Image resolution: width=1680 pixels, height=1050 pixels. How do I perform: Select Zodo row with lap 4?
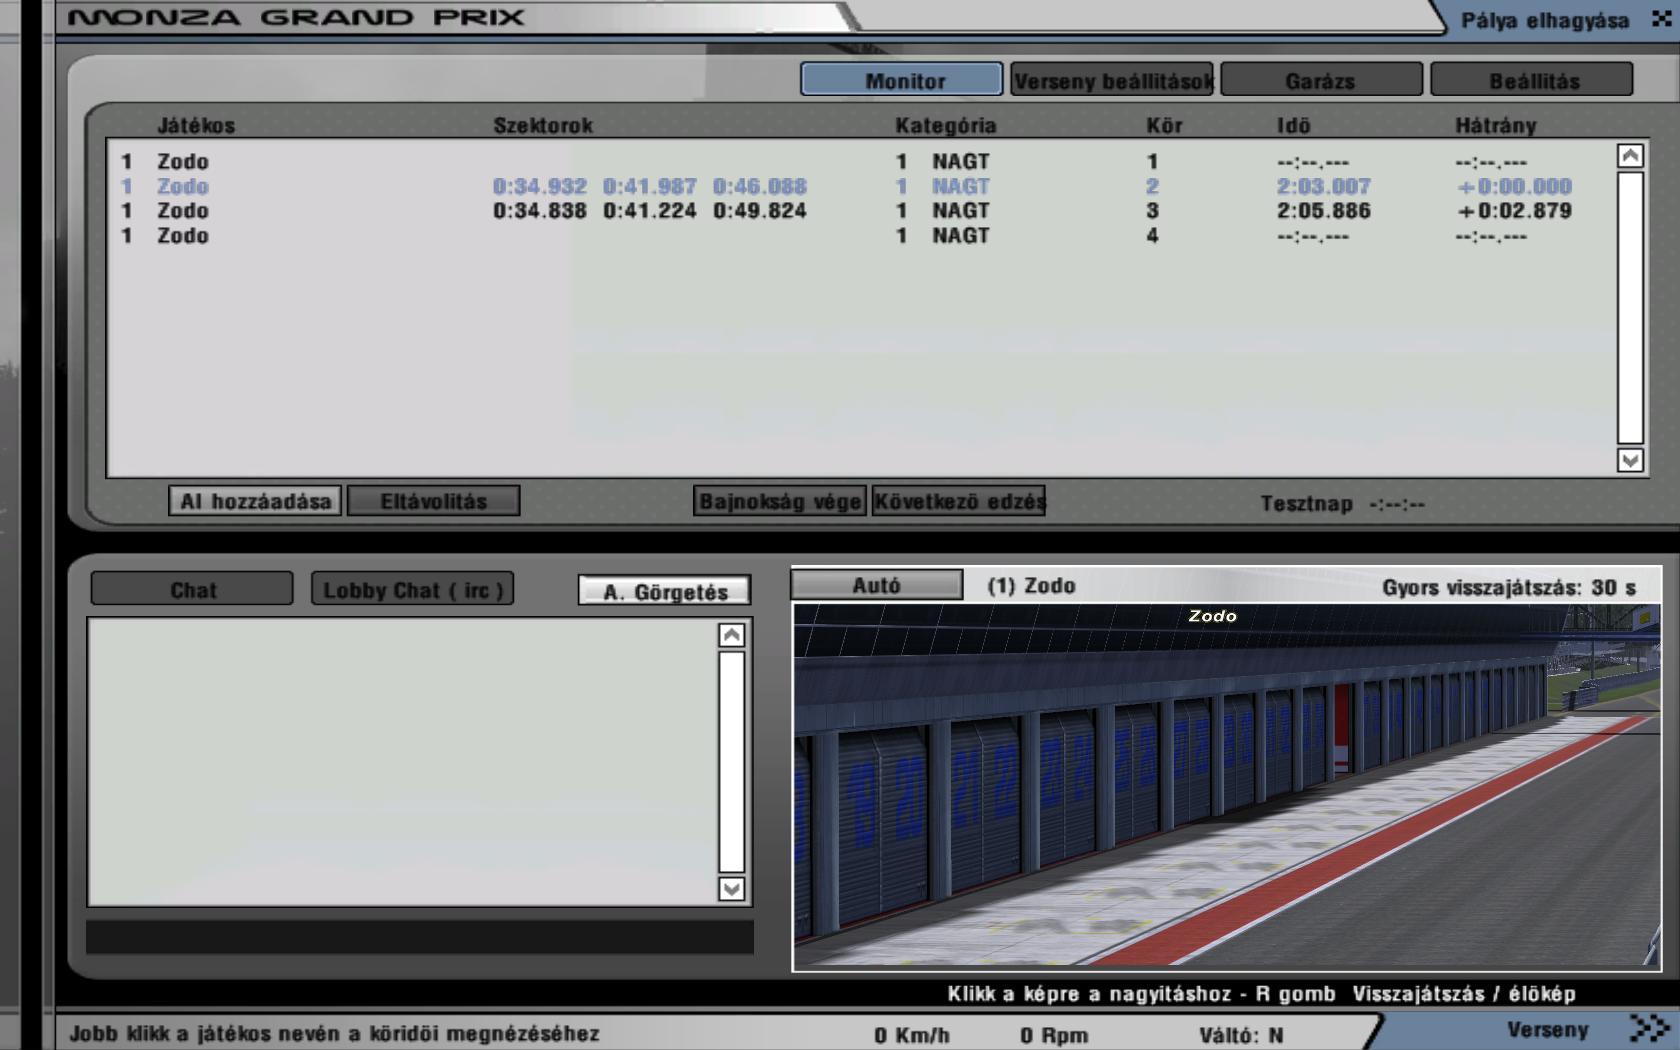click(x=860, y=235)
